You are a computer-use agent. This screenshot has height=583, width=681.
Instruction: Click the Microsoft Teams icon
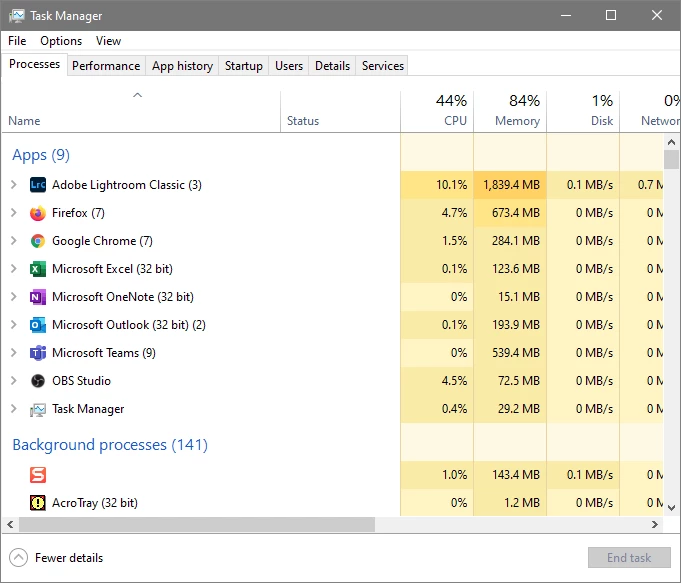coord(38,353)
